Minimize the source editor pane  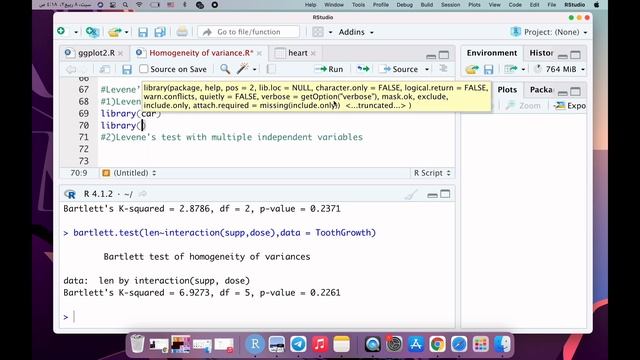pyautogui.click(x=431, y=56)
